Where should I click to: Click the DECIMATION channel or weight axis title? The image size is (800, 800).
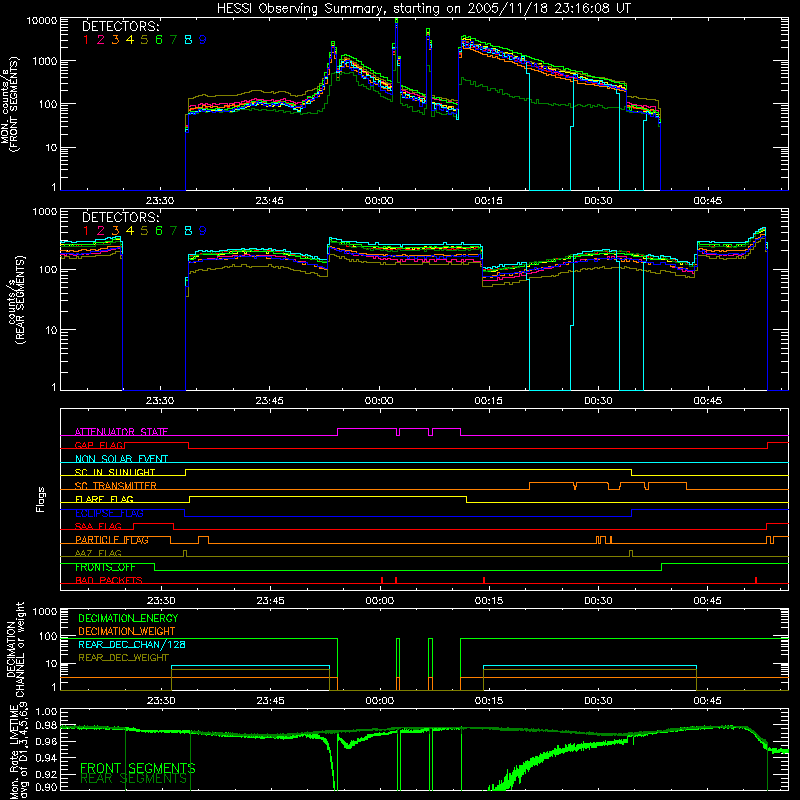15,649
